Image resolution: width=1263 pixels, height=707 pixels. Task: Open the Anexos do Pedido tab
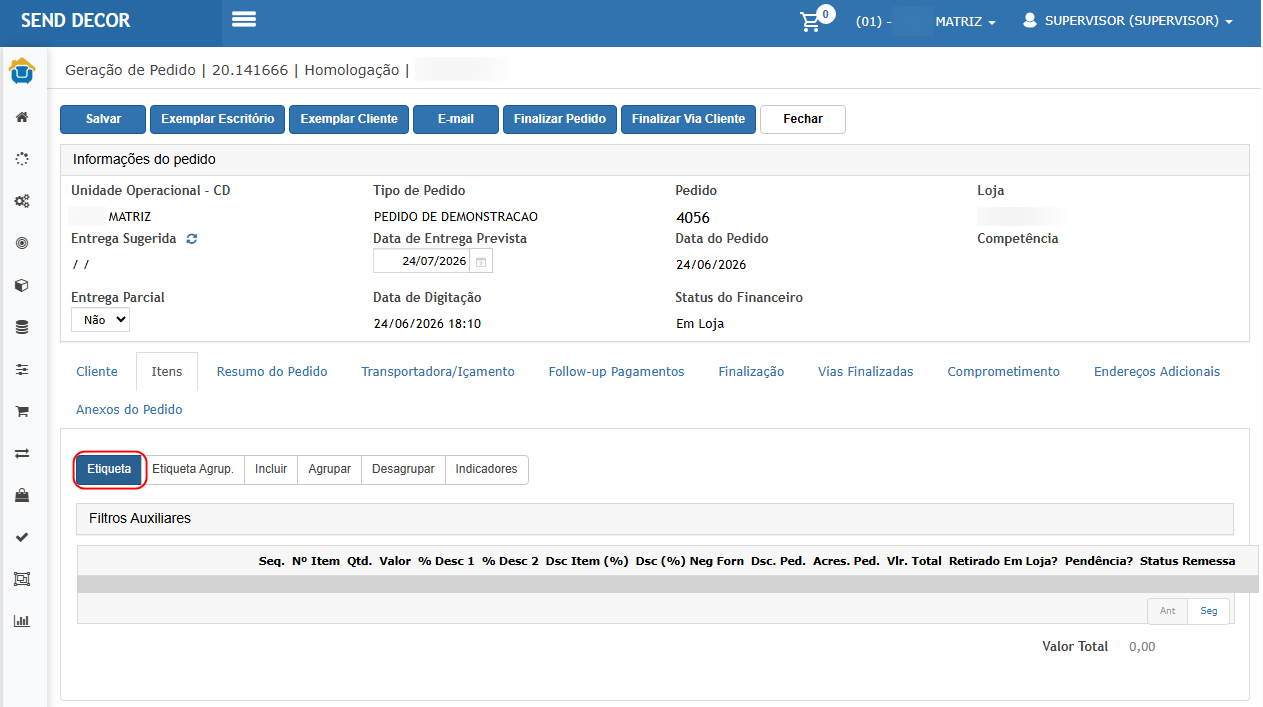(129, 410)
